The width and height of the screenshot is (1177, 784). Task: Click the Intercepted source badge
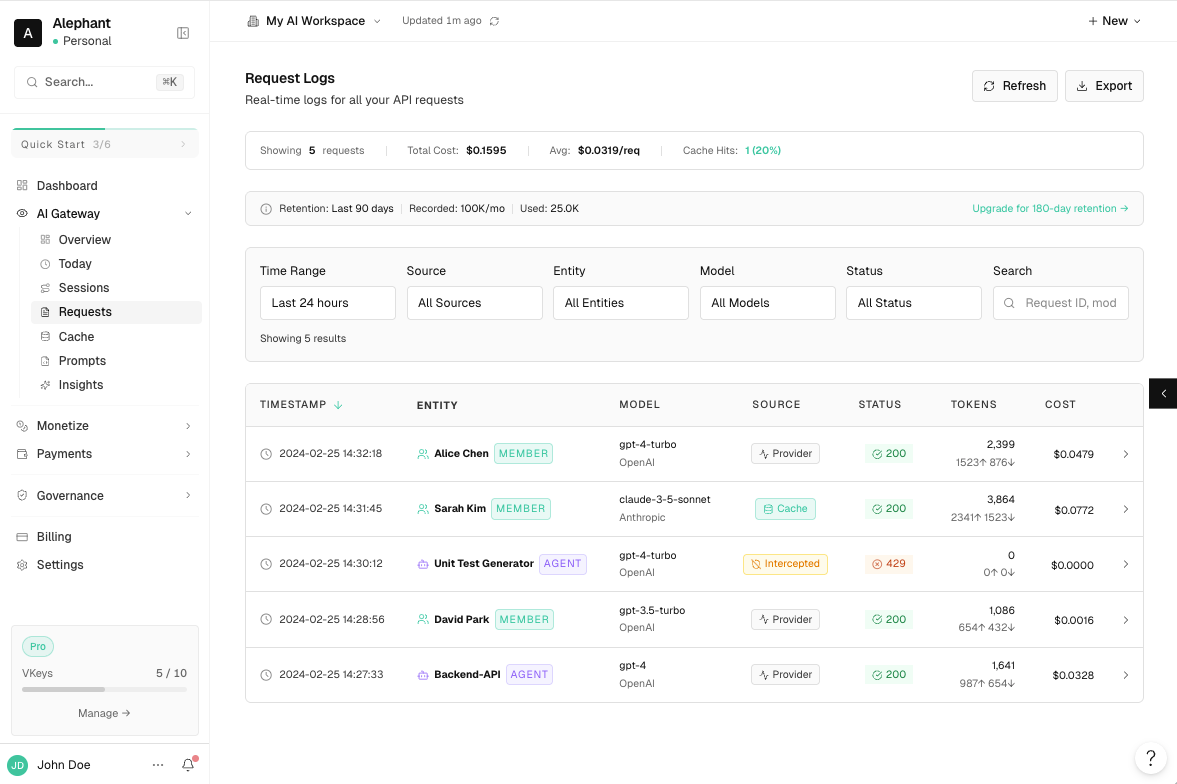pos(785,564)
